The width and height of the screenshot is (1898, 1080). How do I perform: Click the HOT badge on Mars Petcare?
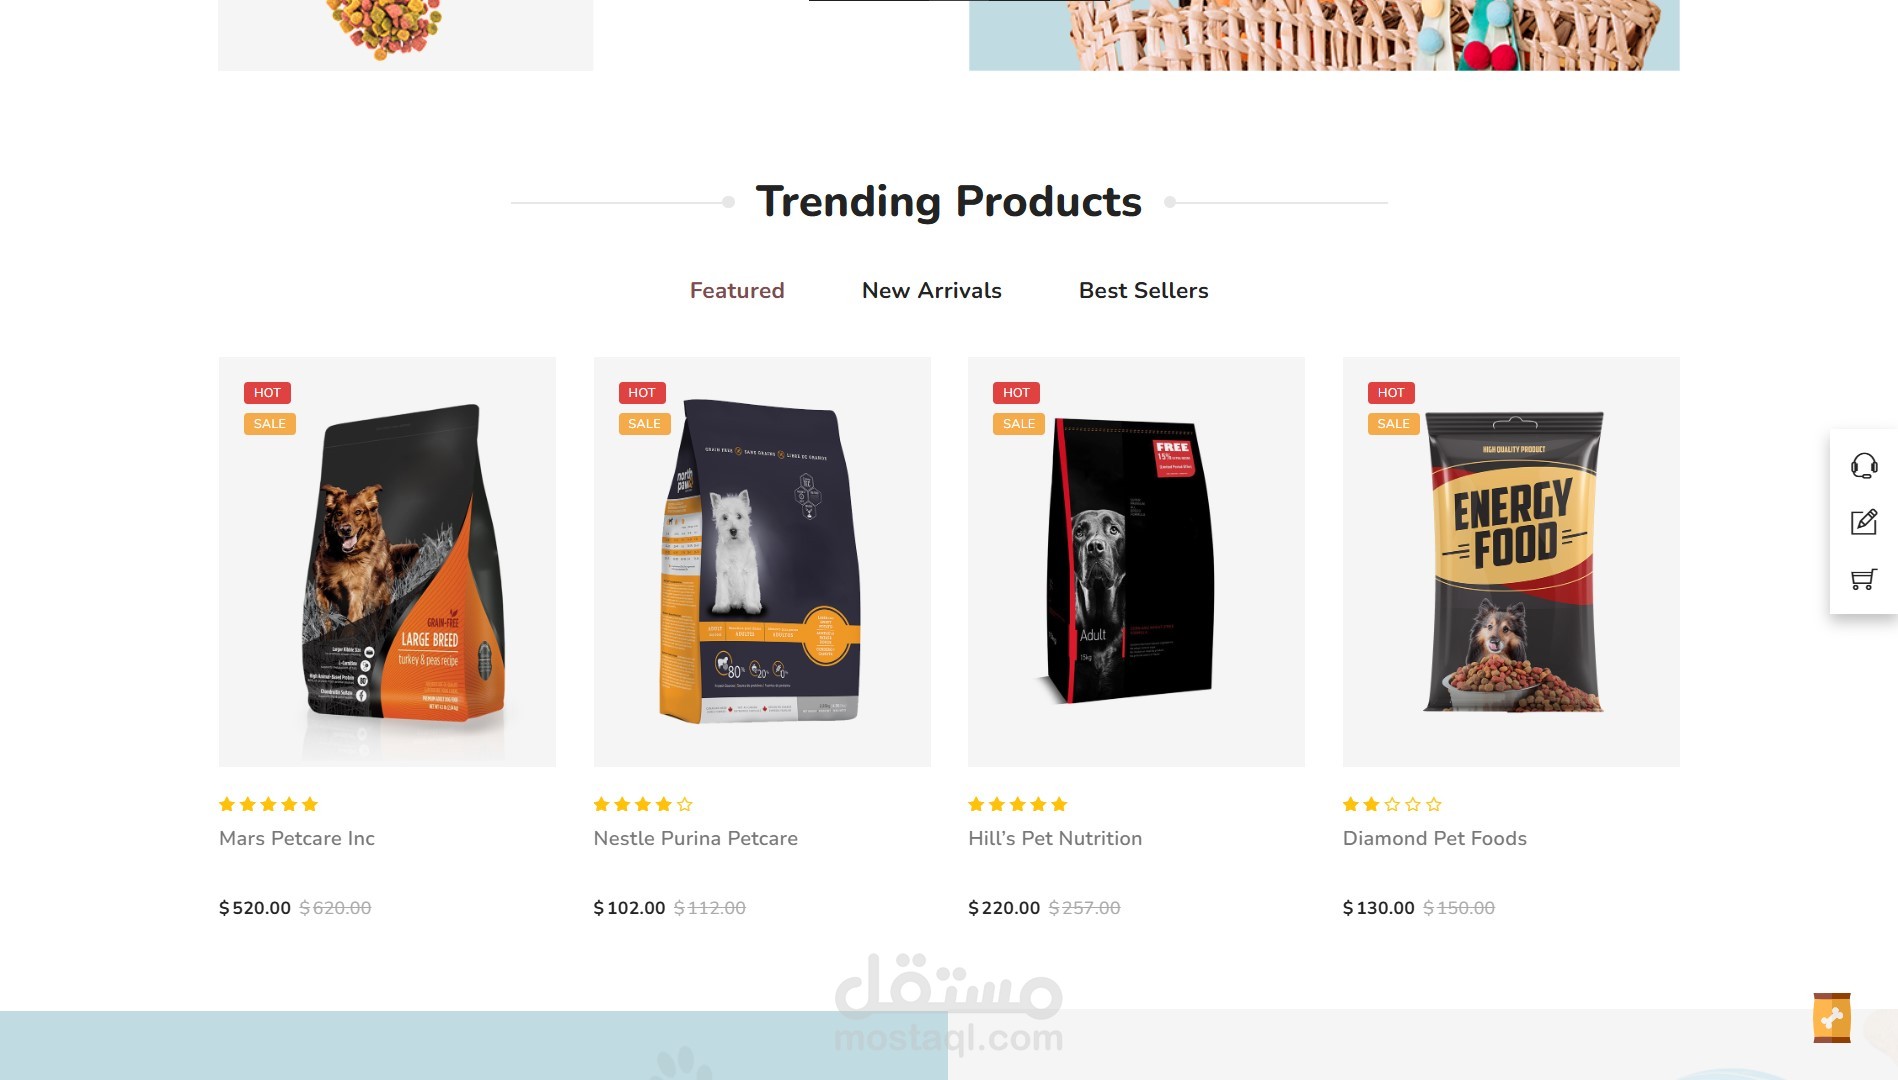(x=267, y=393)
